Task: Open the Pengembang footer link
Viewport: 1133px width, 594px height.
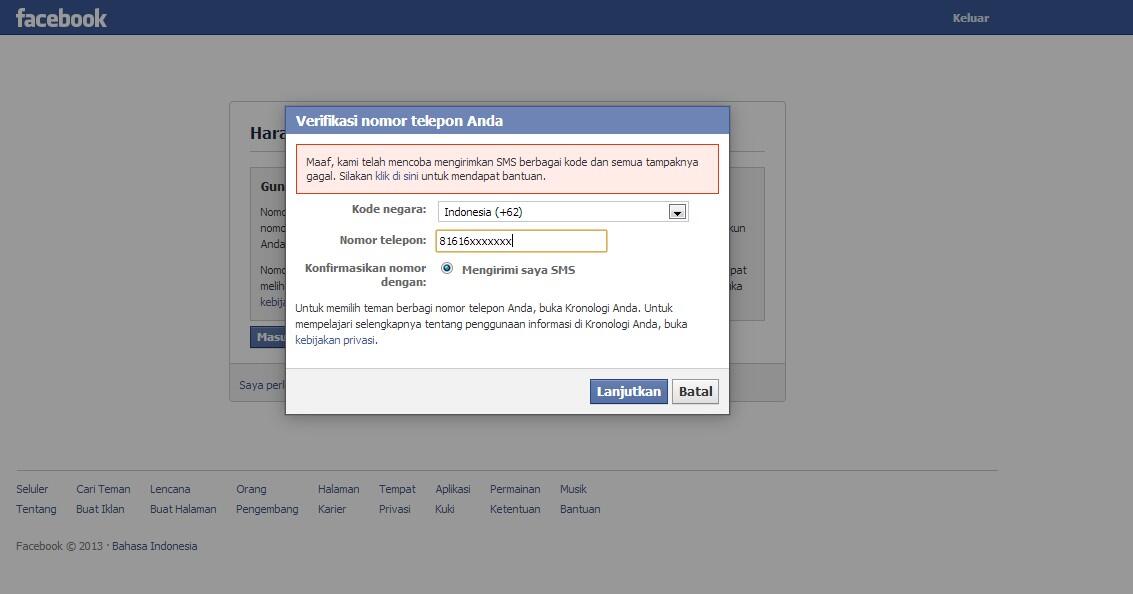Action: pyautogui.click(x=267, y=509)
